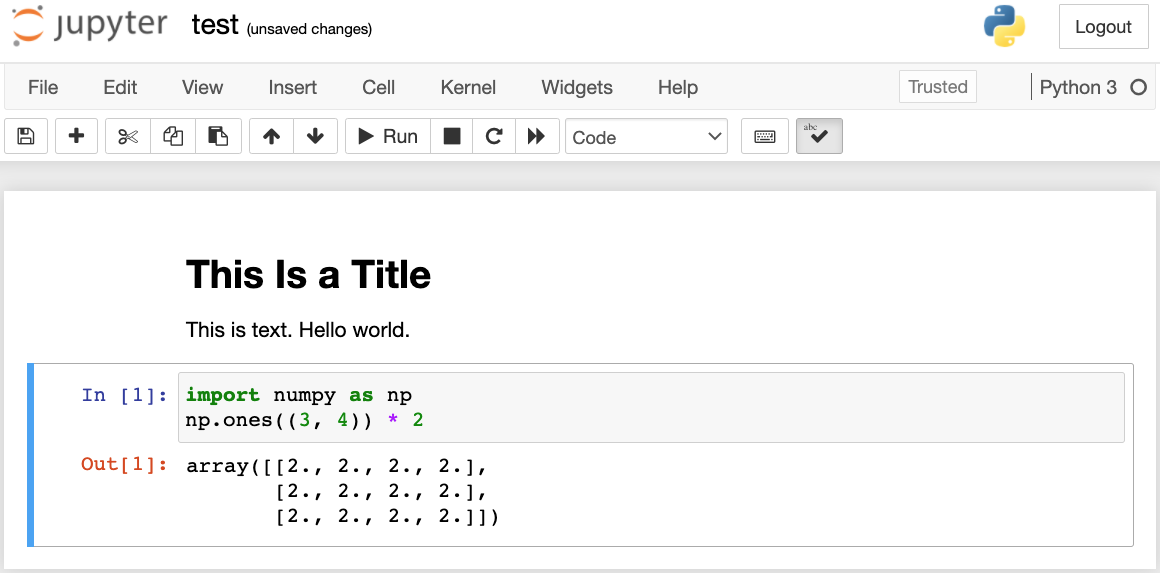Copy selected cells icon

173,137
